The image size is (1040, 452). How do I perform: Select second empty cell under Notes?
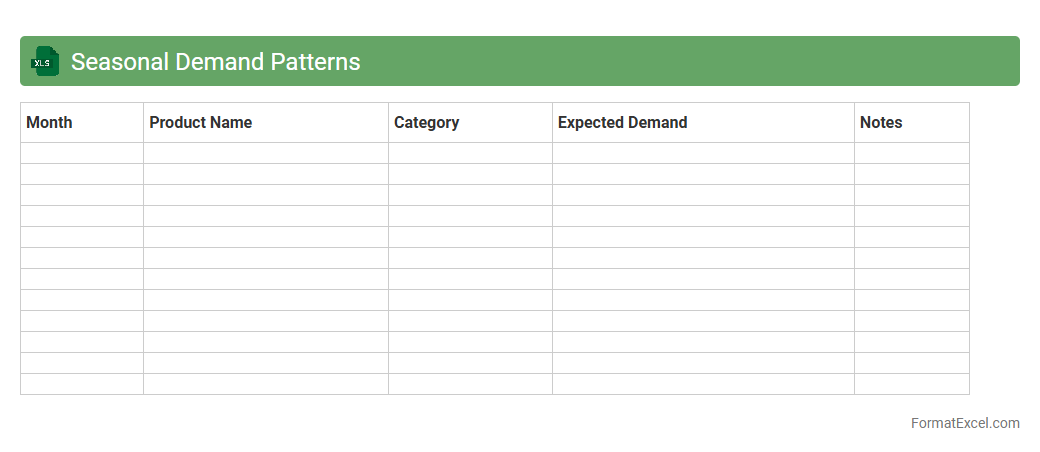coord(911,174)
